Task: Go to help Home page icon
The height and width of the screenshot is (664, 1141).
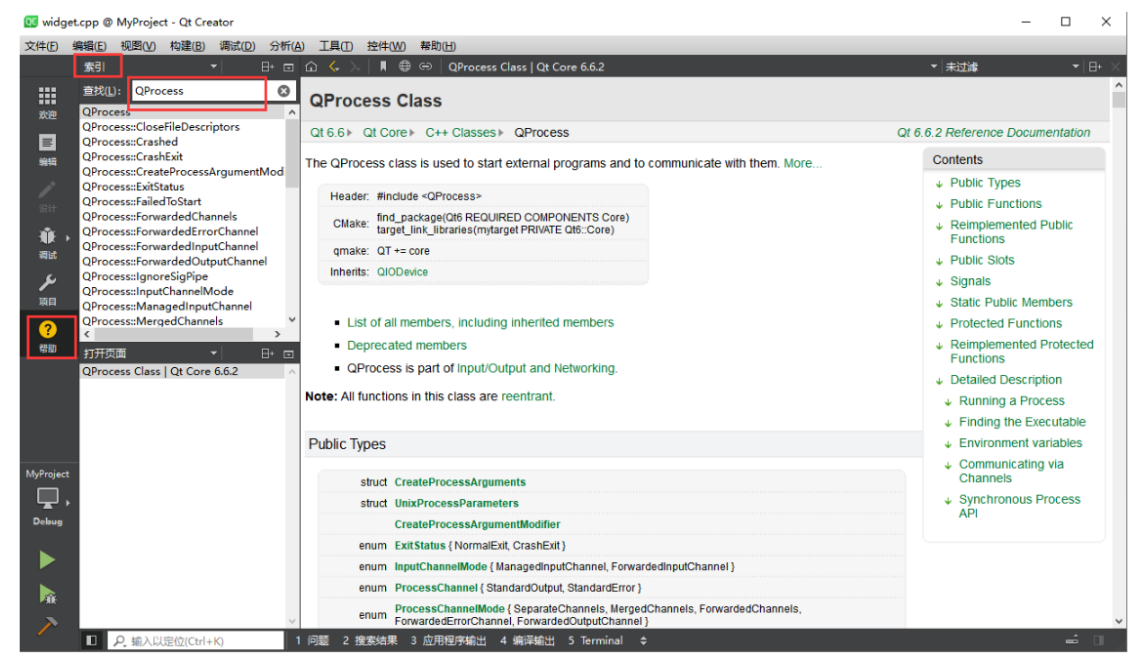Action: click(x=311, y=67)
